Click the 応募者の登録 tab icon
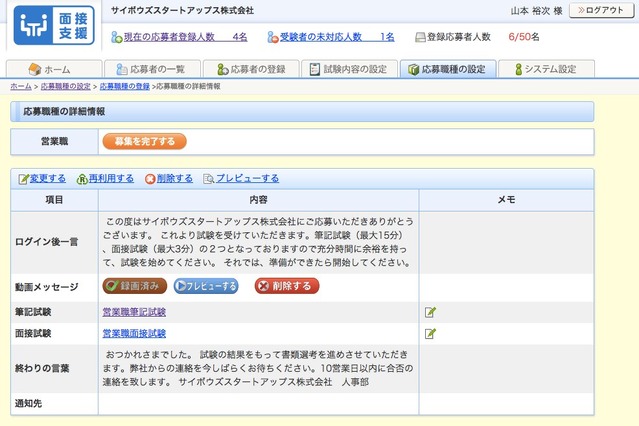The image size is (639, 426). click(x=223, y=69)
